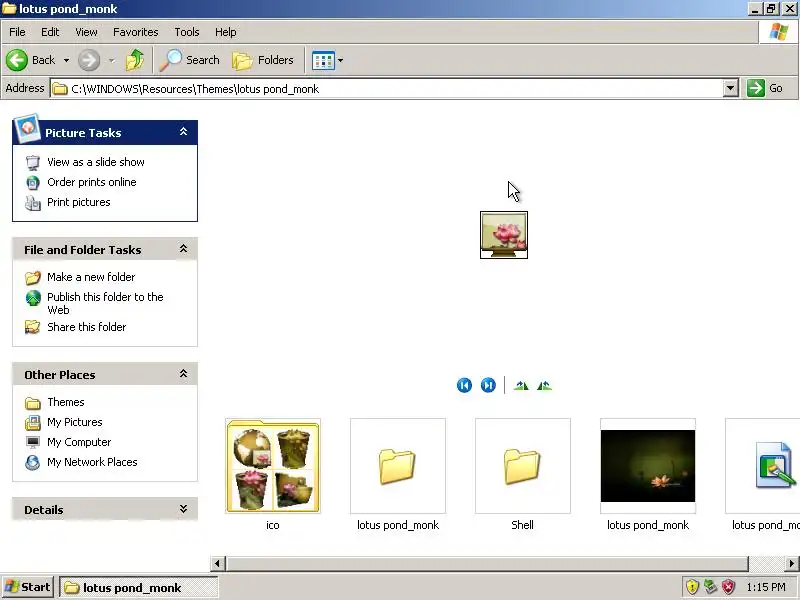The image size is (800, 600).
Task: Click the Publish to Web globe icon
Action: [33, 297]
